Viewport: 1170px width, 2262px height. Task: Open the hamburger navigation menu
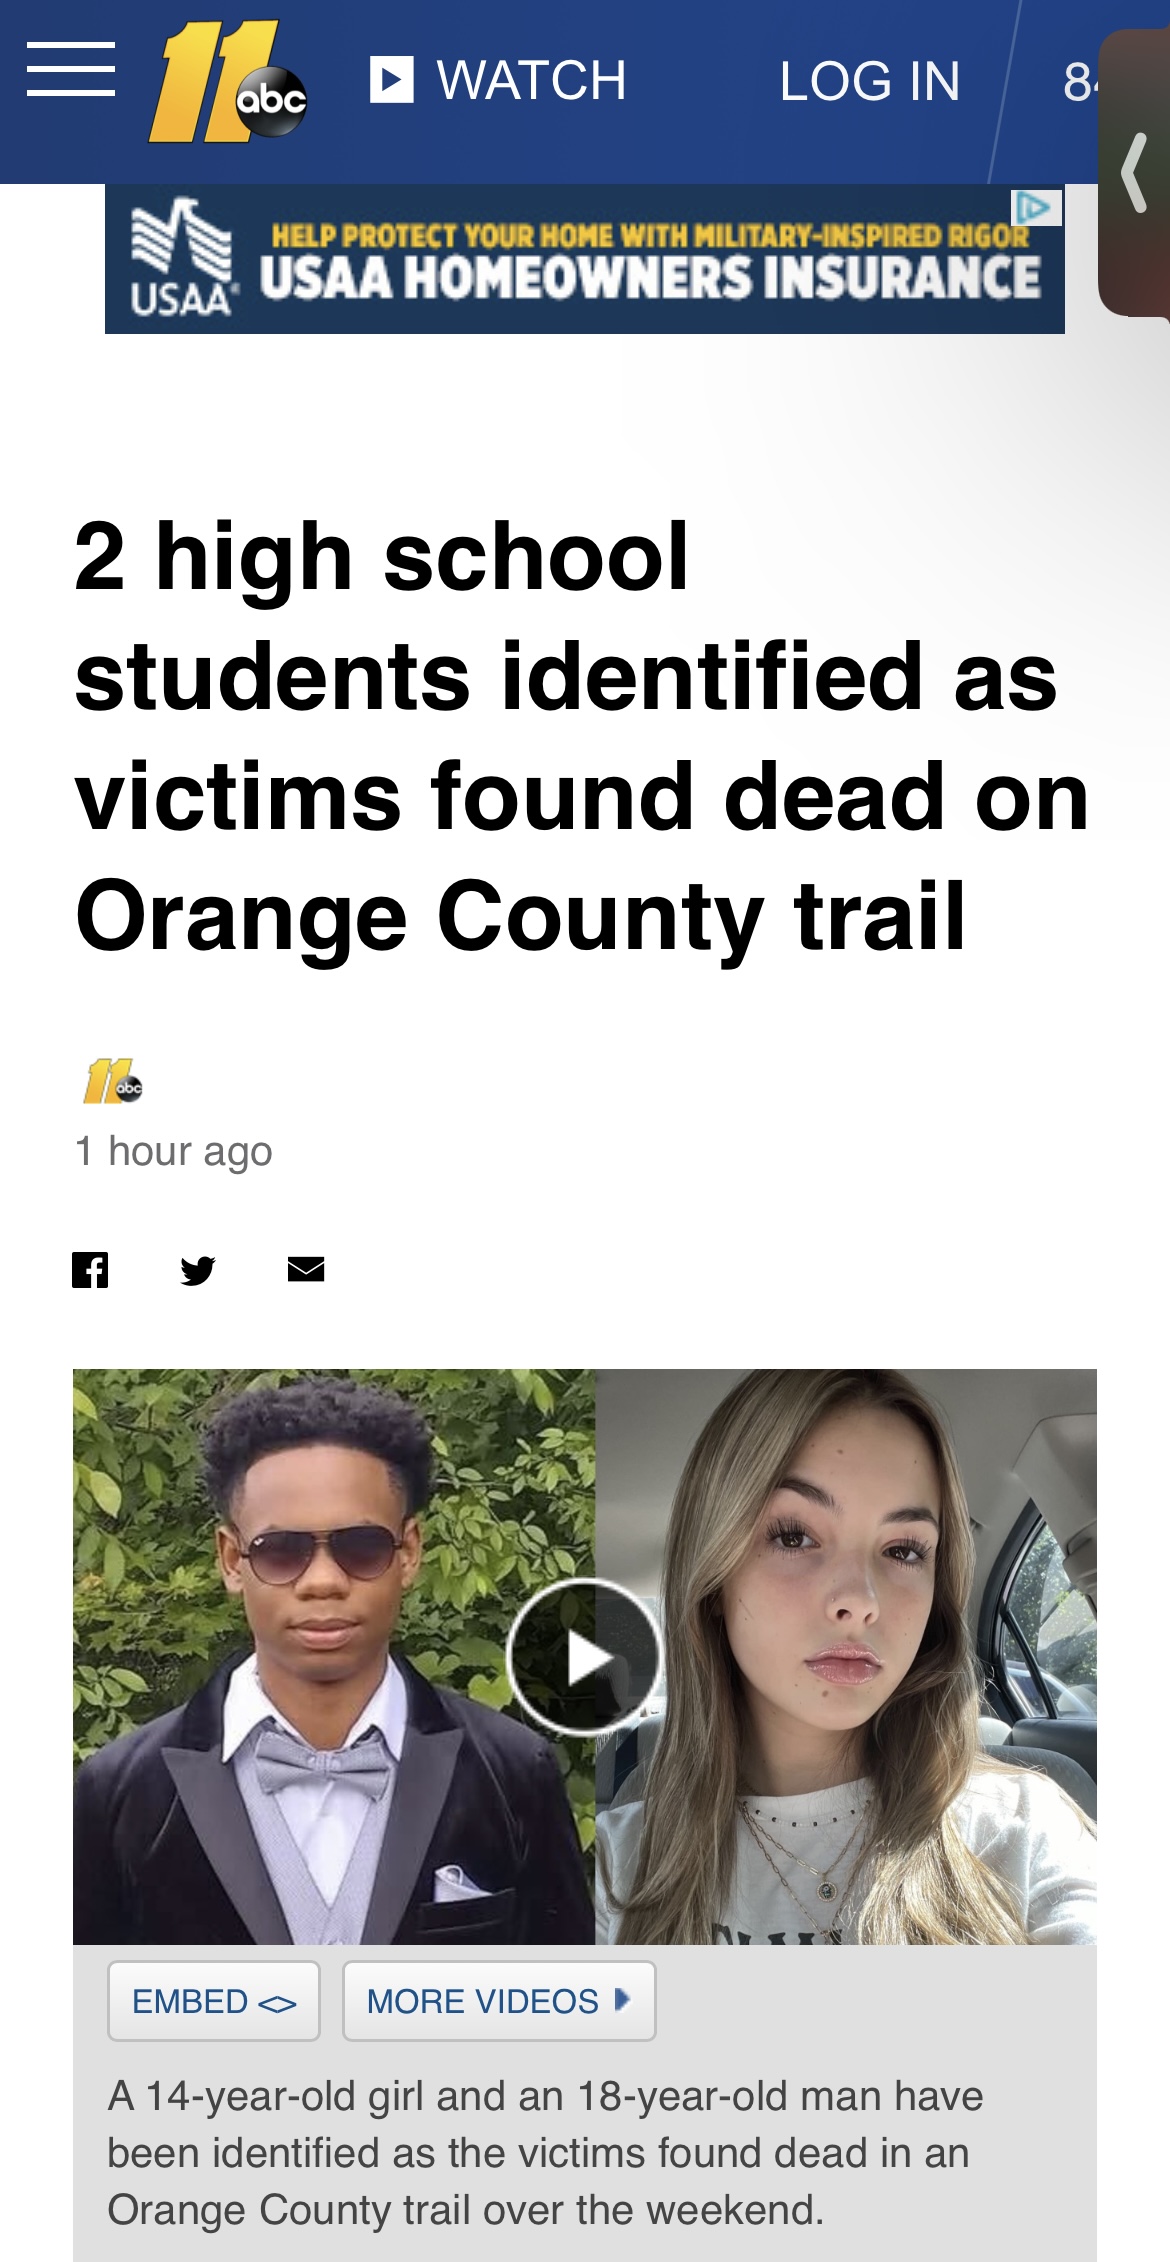coord(71,70)
